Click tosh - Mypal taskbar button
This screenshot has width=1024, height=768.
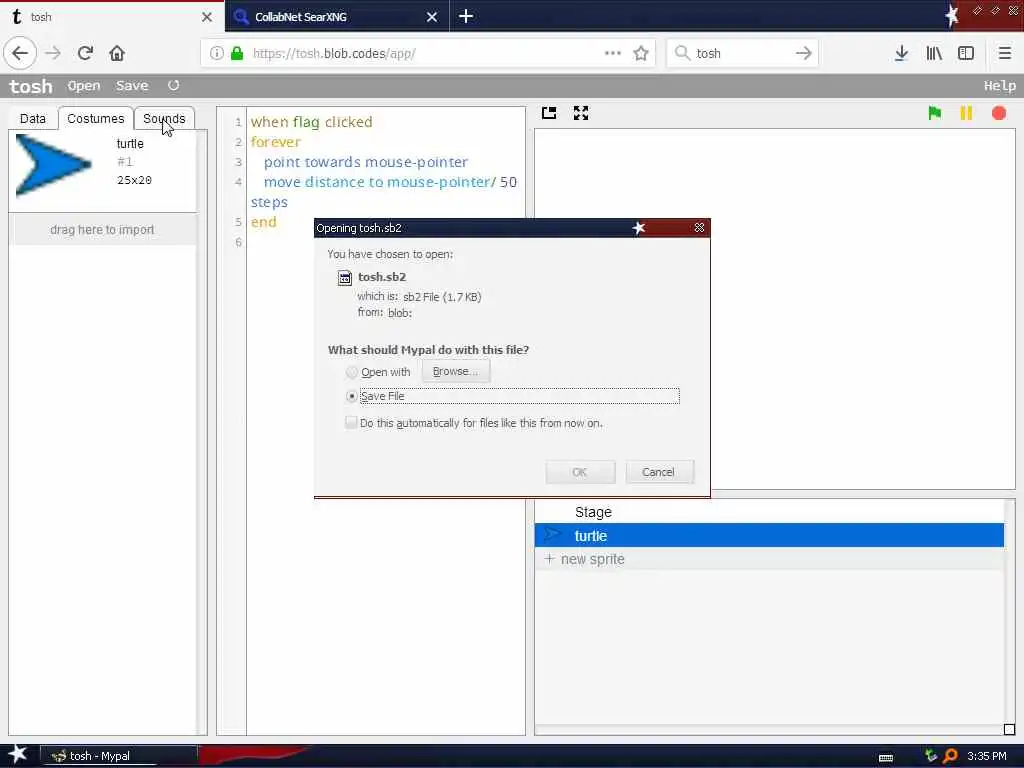pyautogui.click(x=120, y=756)
